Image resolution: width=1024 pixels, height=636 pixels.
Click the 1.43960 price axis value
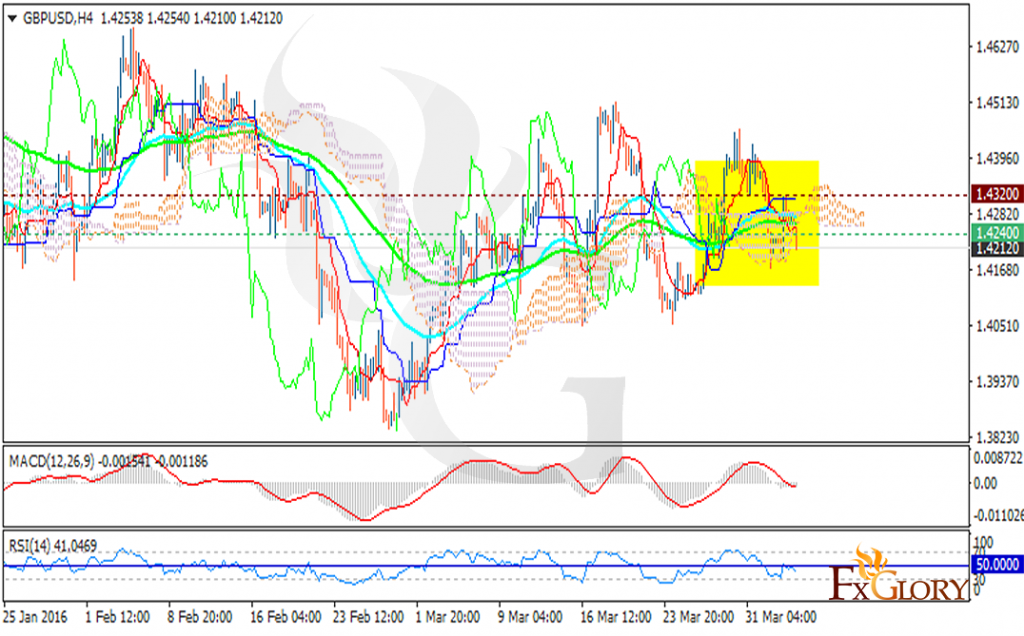coord(997,159)
